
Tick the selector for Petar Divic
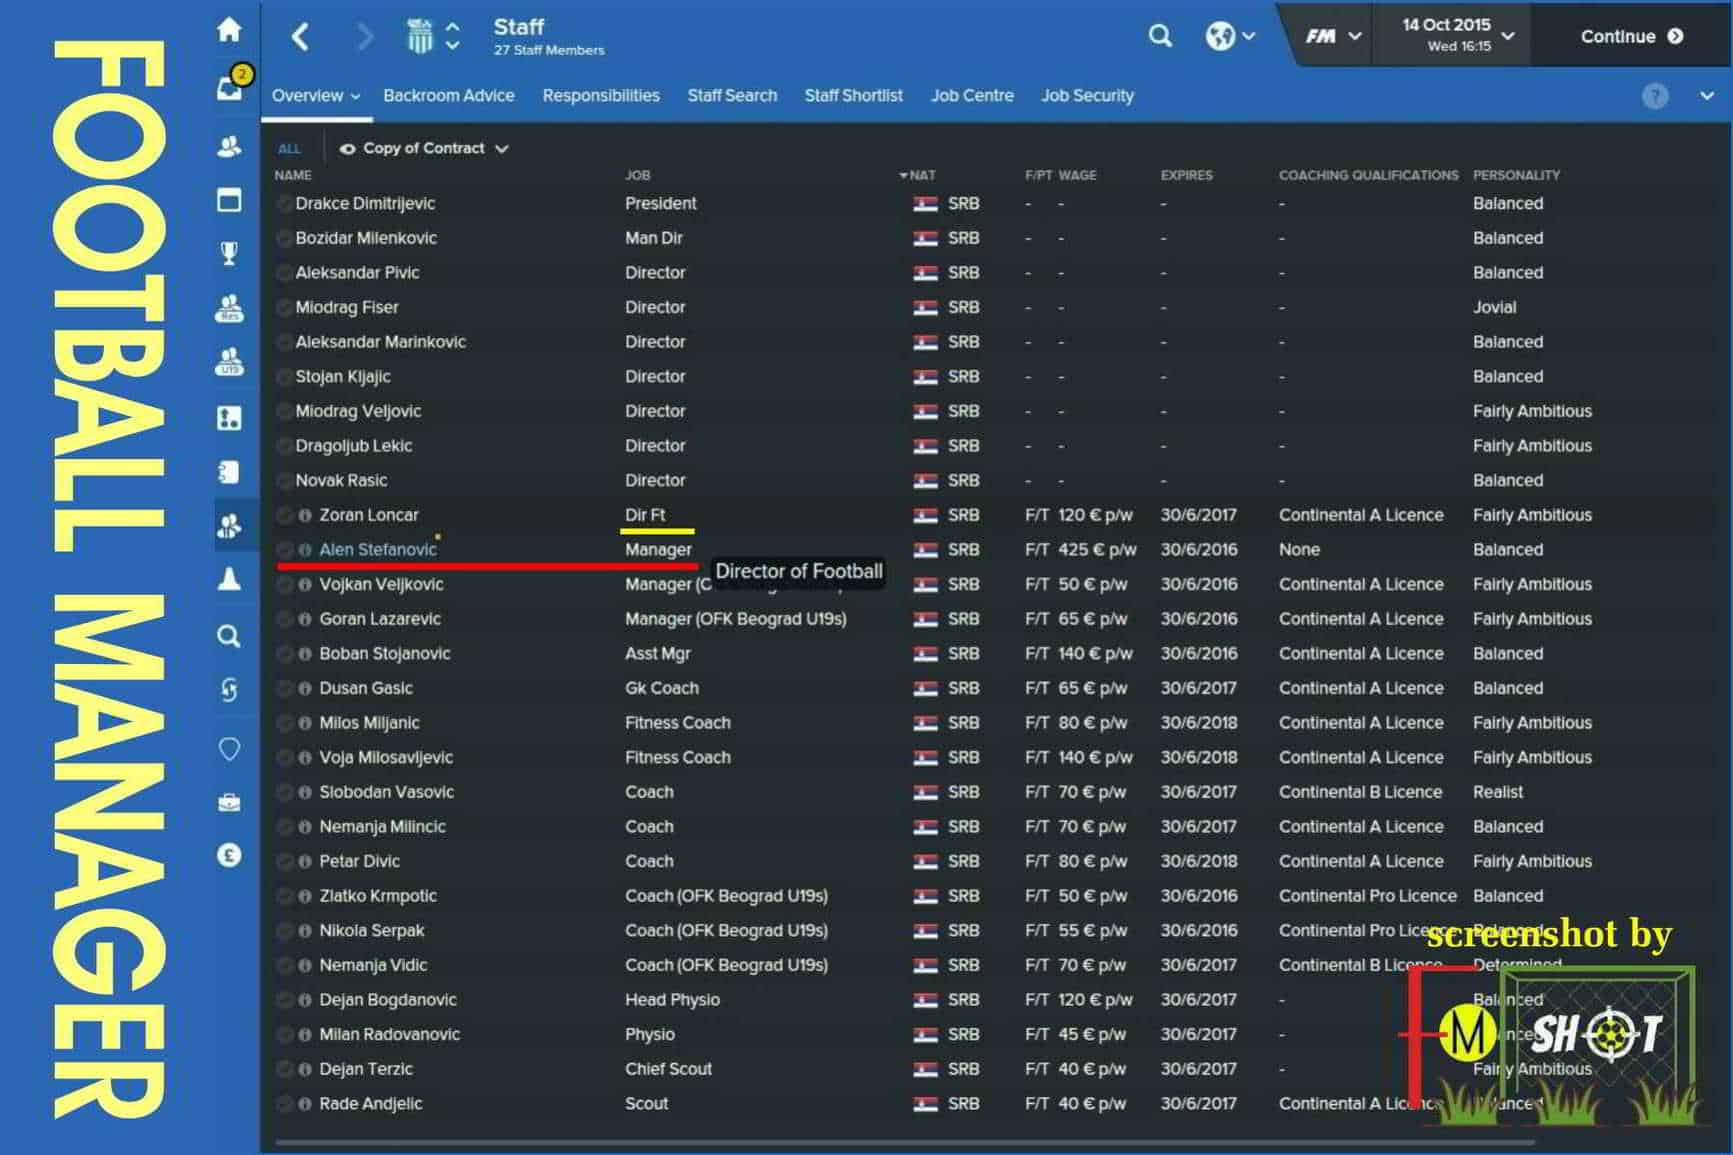coord(285,862)
